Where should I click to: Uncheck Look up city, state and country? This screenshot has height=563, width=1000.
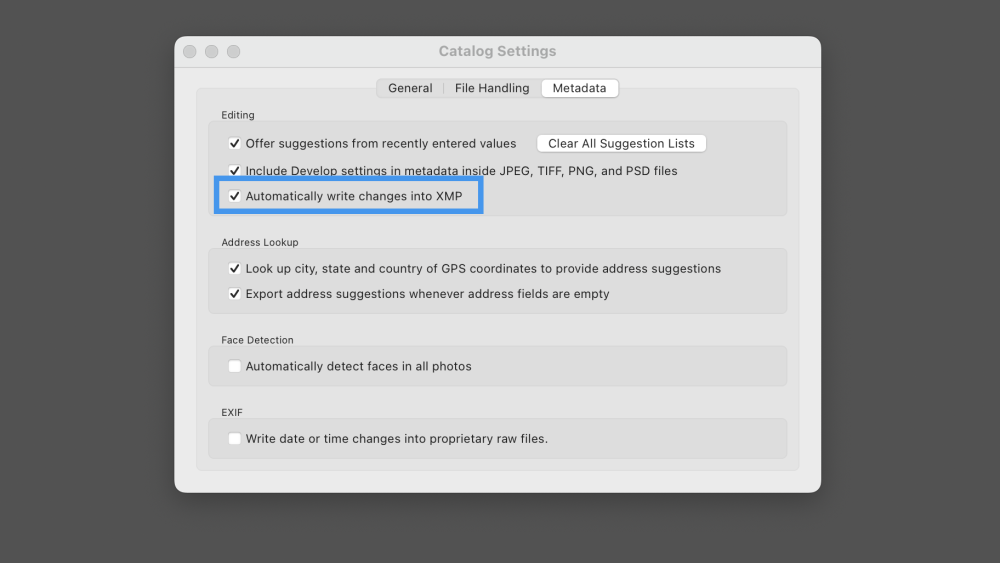(x=235, y=269)
